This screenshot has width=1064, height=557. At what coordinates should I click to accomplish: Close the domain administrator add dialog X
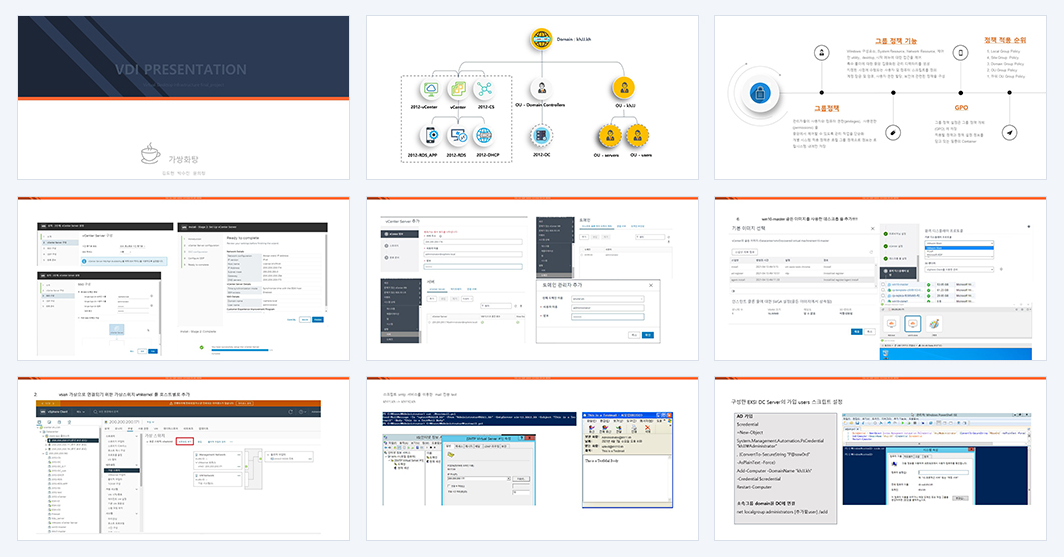coord(651,286)
